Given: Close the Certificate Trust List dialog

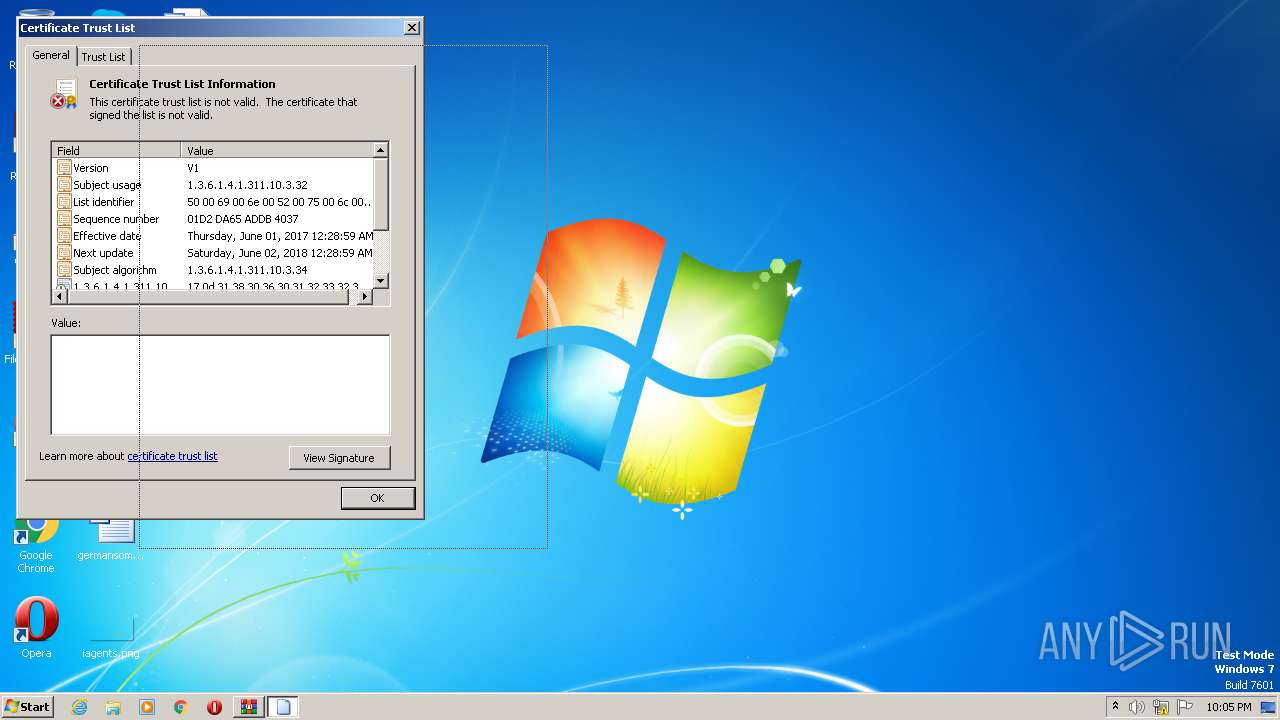Looking at the screenshot, I should [411, 28].
